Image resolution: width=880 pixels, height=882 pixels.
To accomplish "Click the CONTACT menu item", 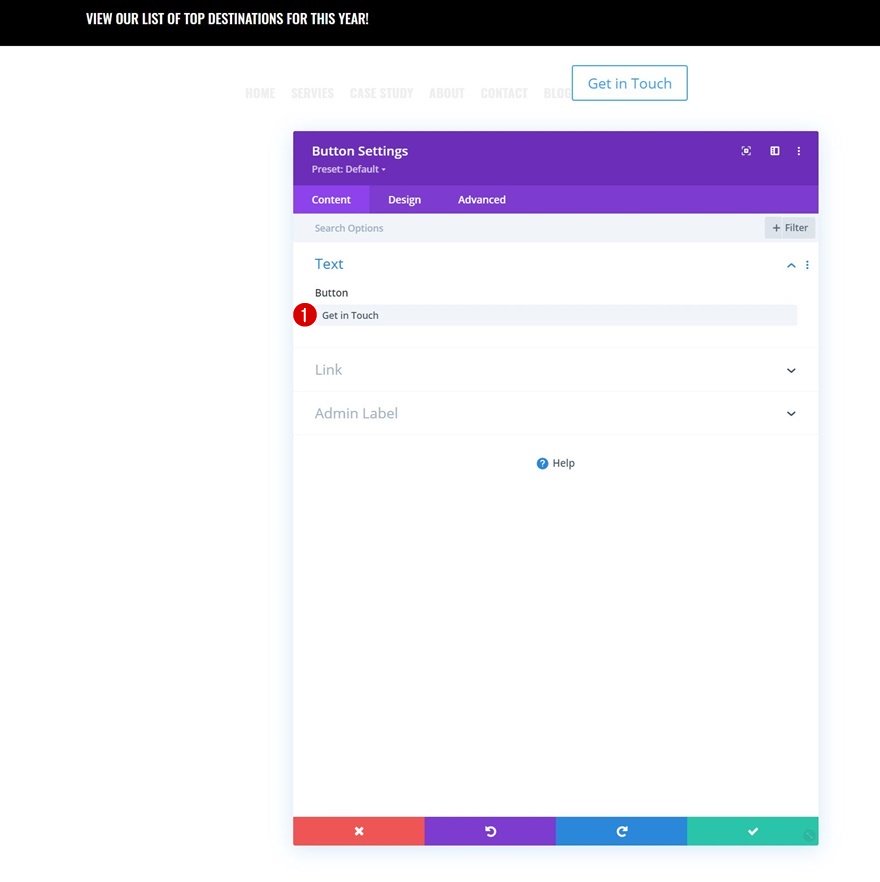I will tap(504, 93).
